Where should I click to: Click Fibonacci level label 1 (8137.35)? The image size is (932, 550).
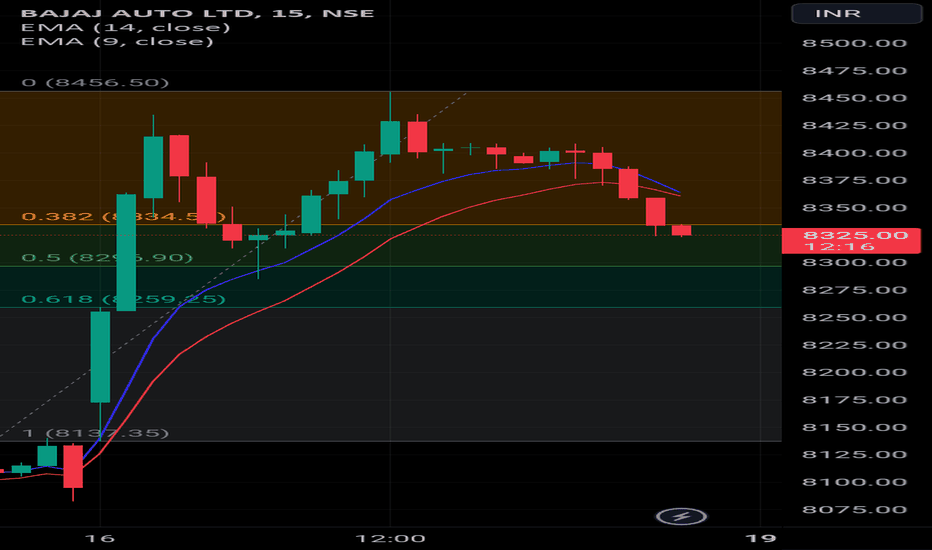click(x=95, y=433)
